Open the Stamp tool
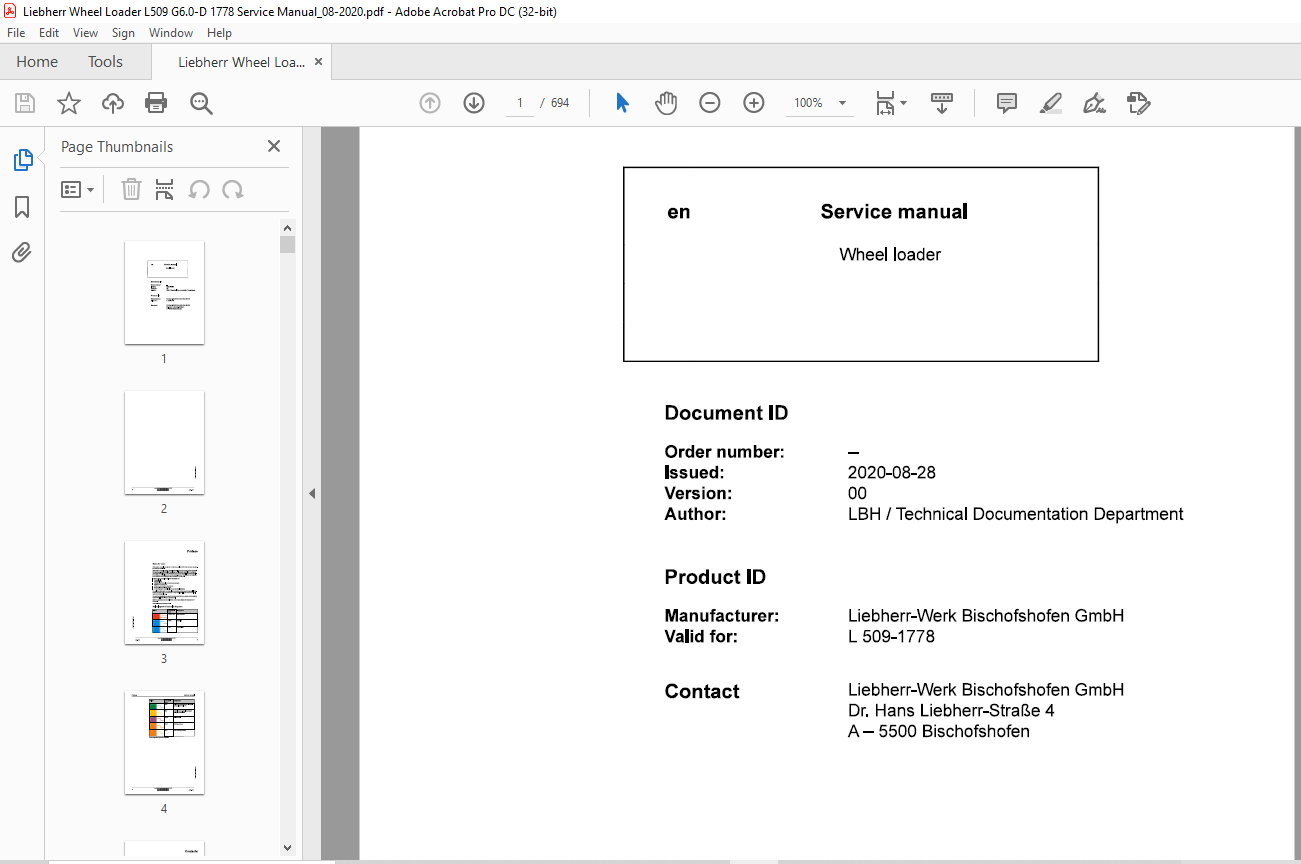This screenshot has height=864, width=1301. [x=1138, y=103]
